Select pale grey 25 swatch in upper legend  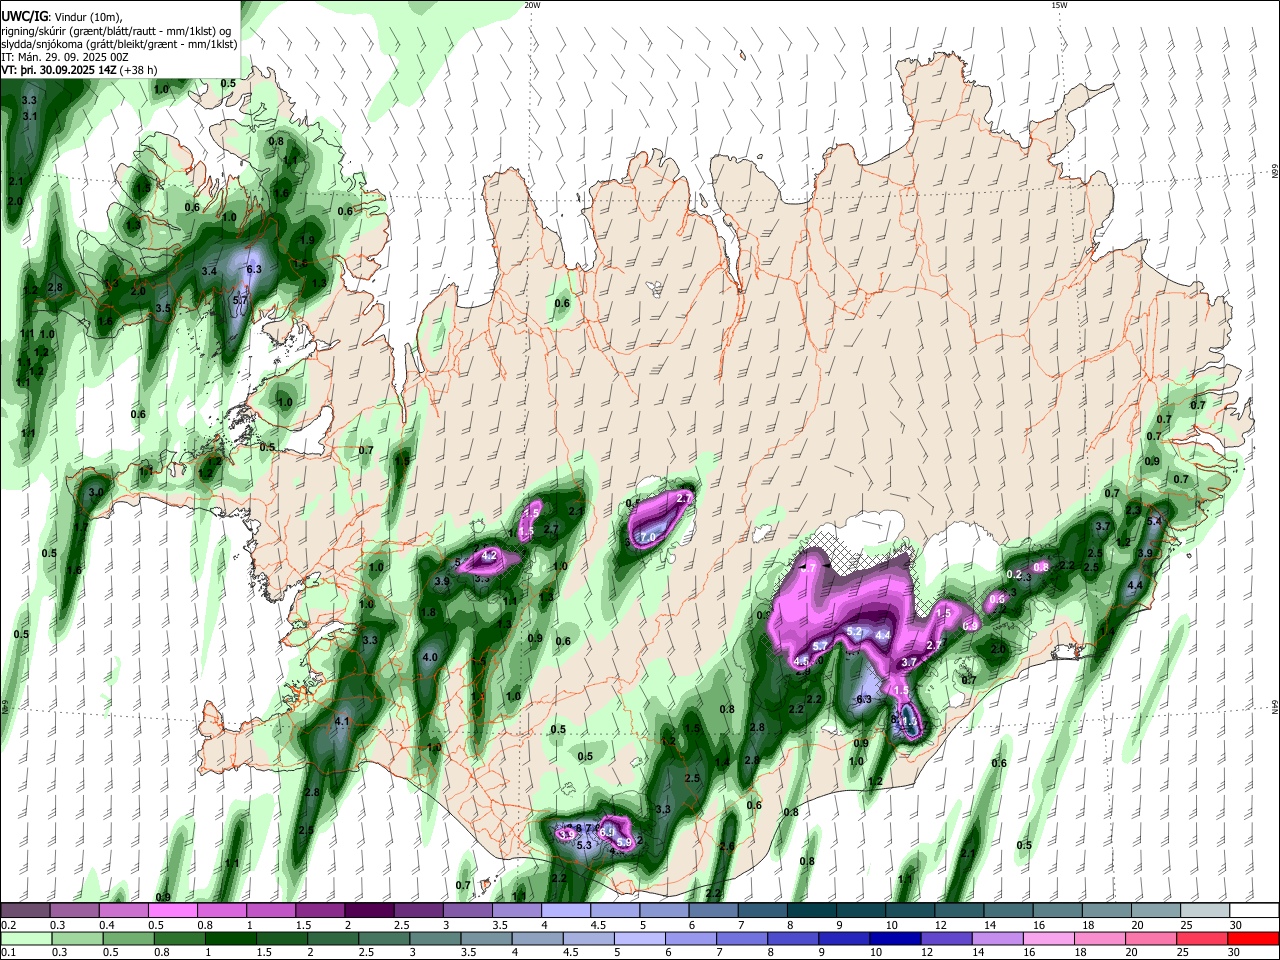pyautogui.click(x=1204, y=910)
